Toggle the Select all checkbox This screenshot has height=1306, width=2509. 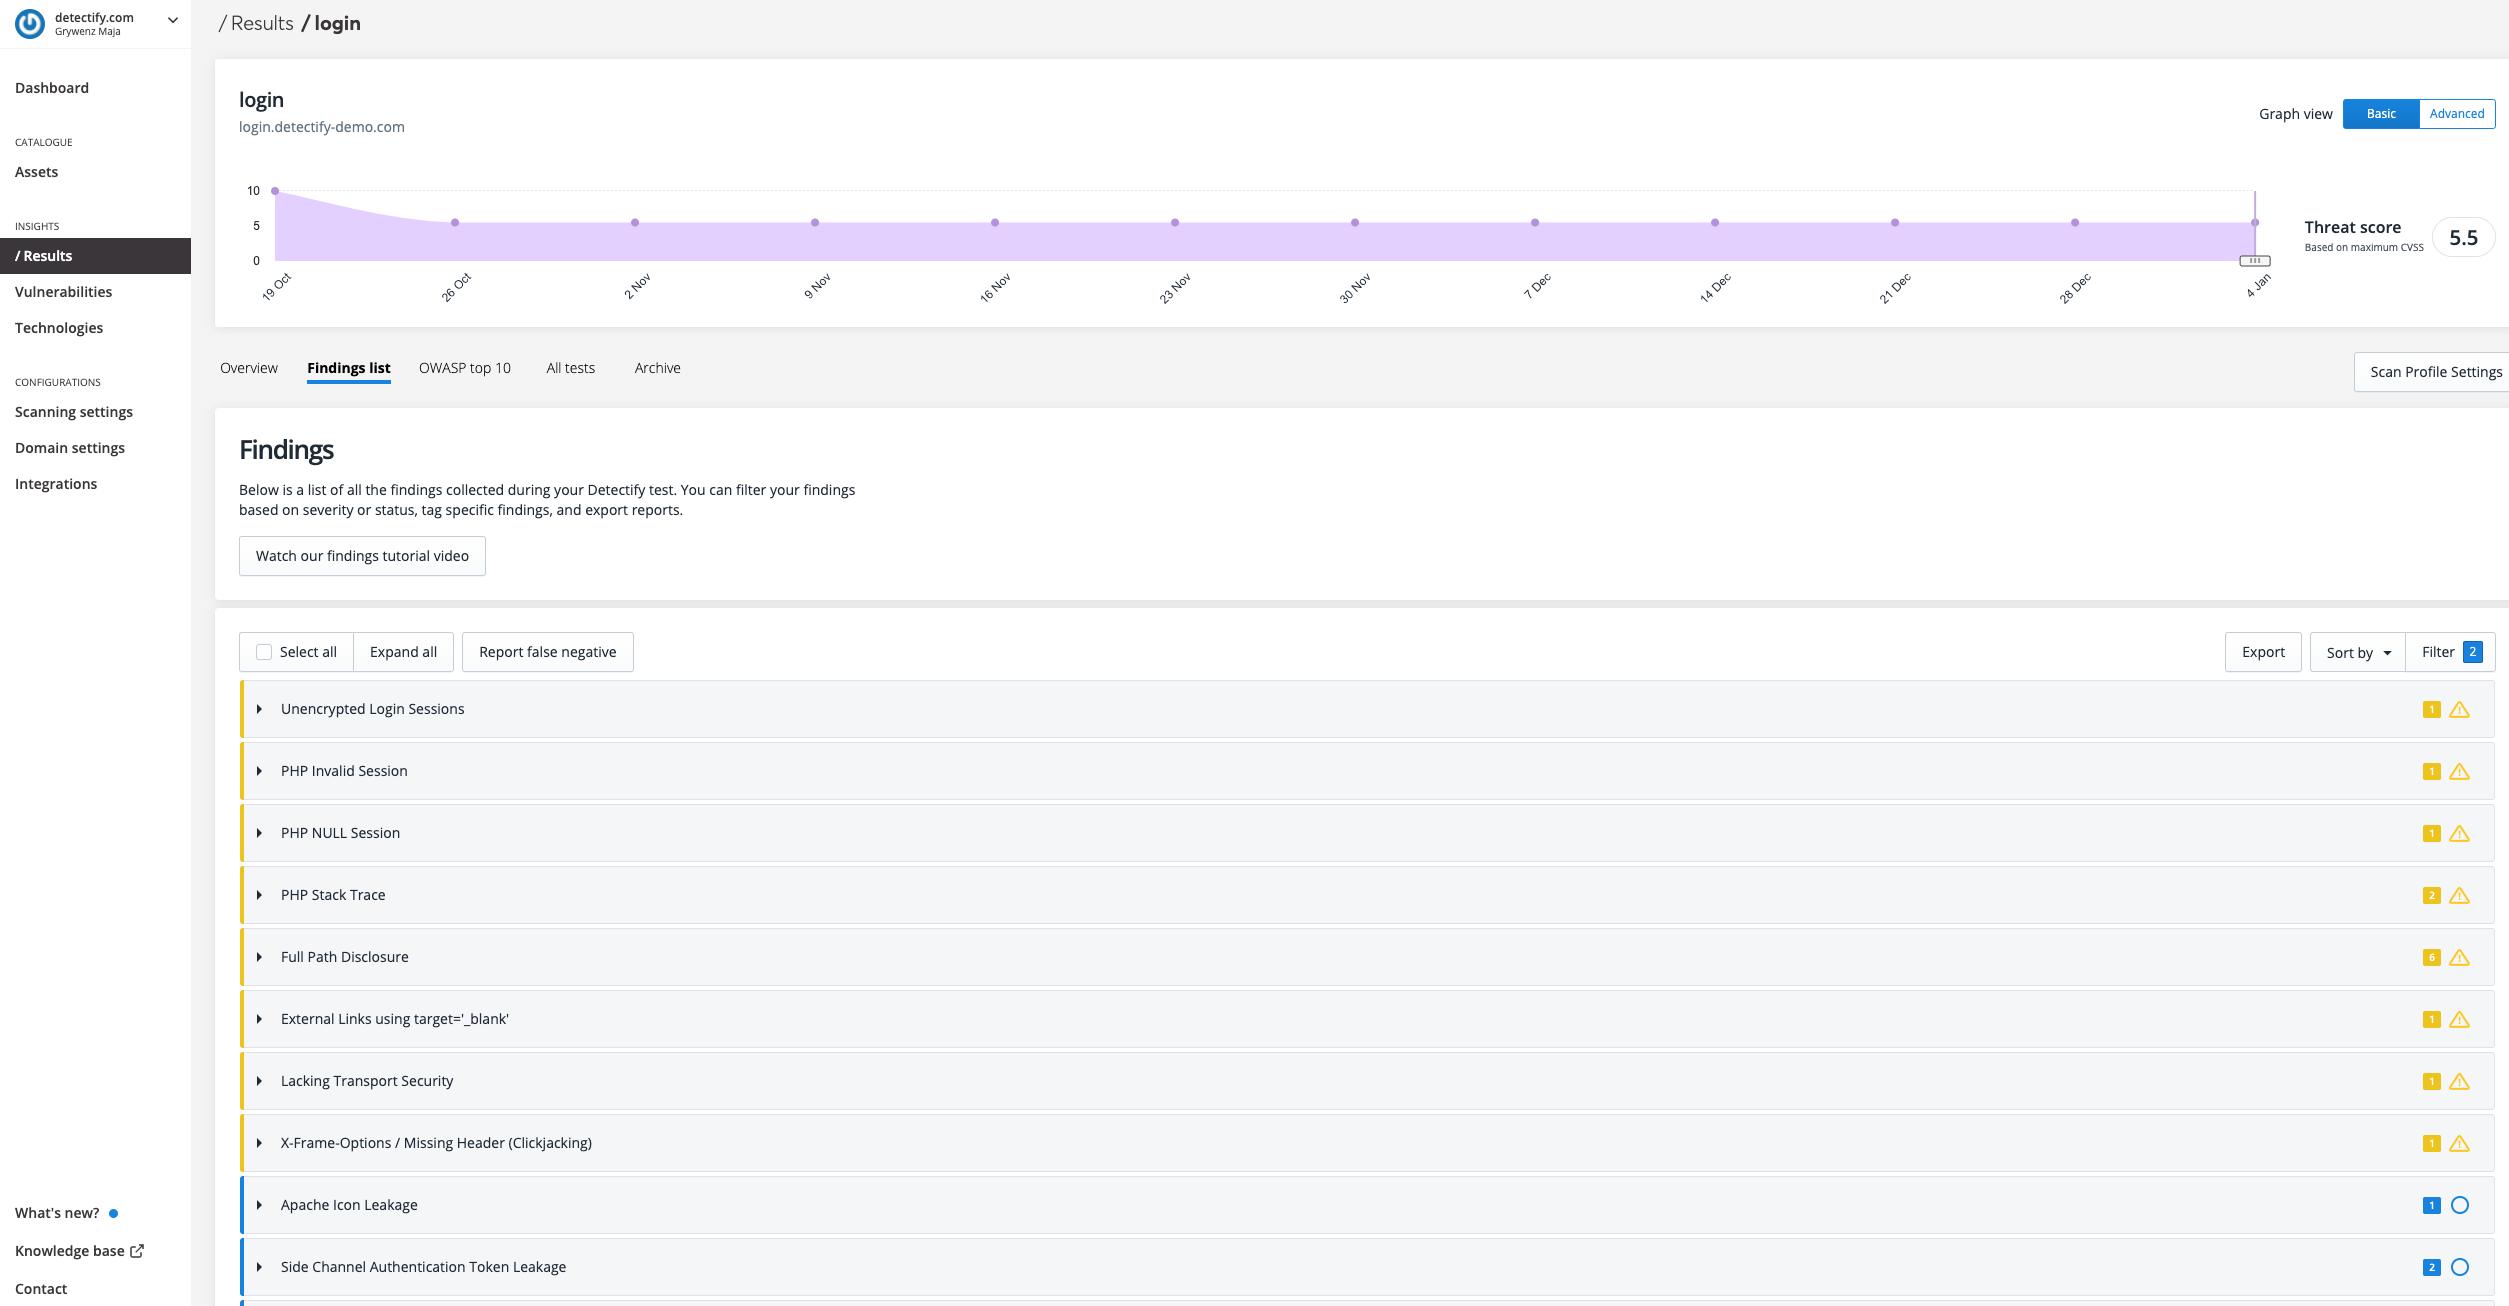264,651
